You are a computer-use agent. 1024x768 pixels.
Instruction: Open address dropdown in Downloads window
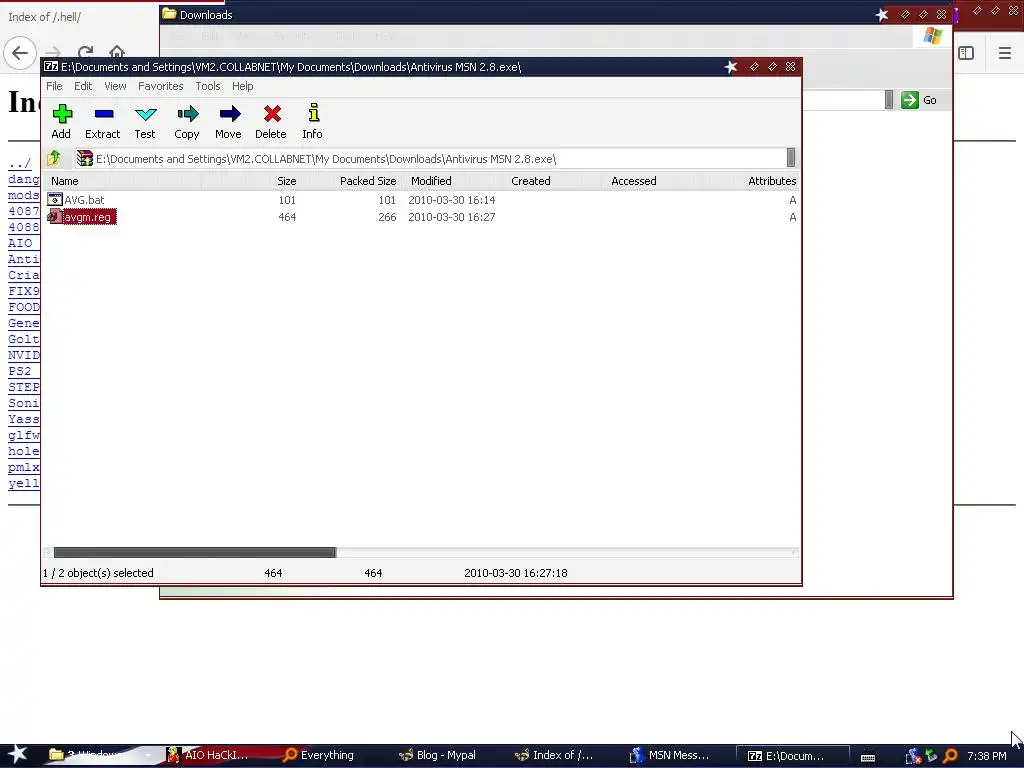click(x=889, y=100)
